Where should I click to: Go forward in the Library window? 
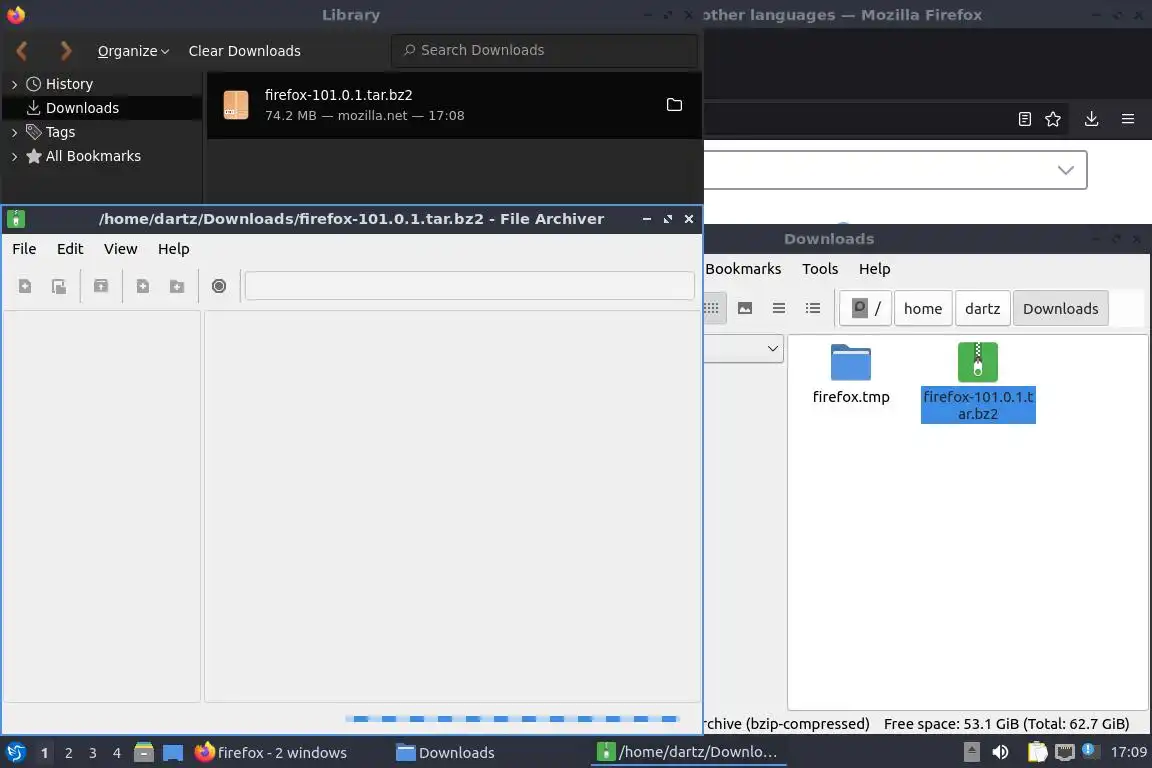[x=66, y=51]
